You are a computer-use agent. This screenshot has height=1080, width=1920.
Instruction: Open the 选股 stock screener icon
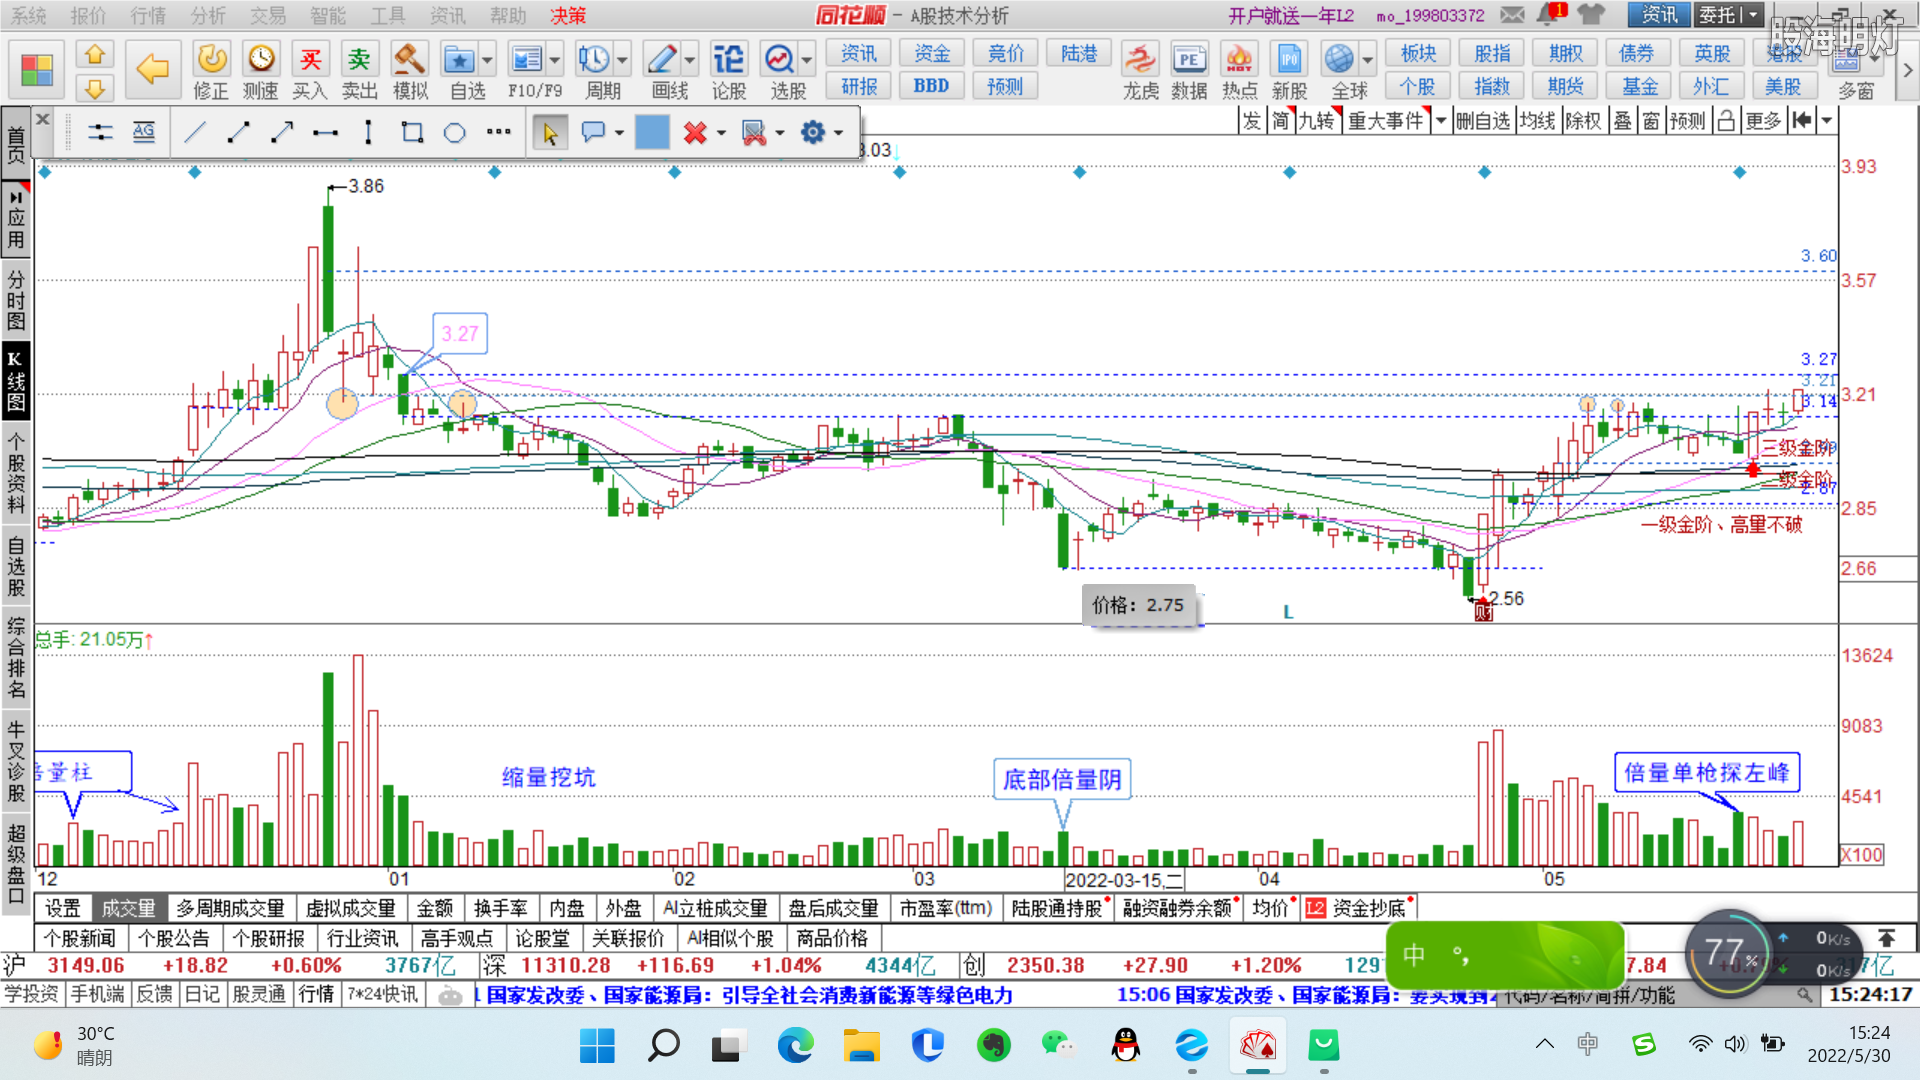click(x=779, y=59)
